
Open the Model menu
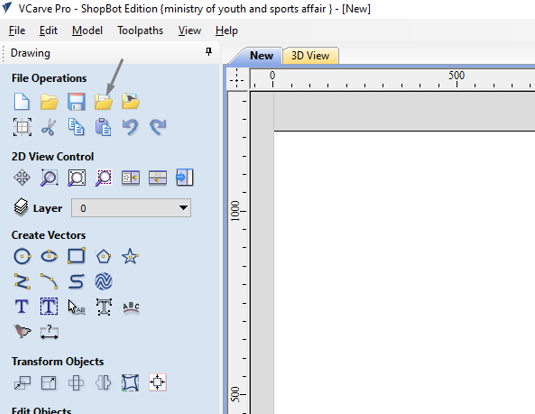[87, 30]
